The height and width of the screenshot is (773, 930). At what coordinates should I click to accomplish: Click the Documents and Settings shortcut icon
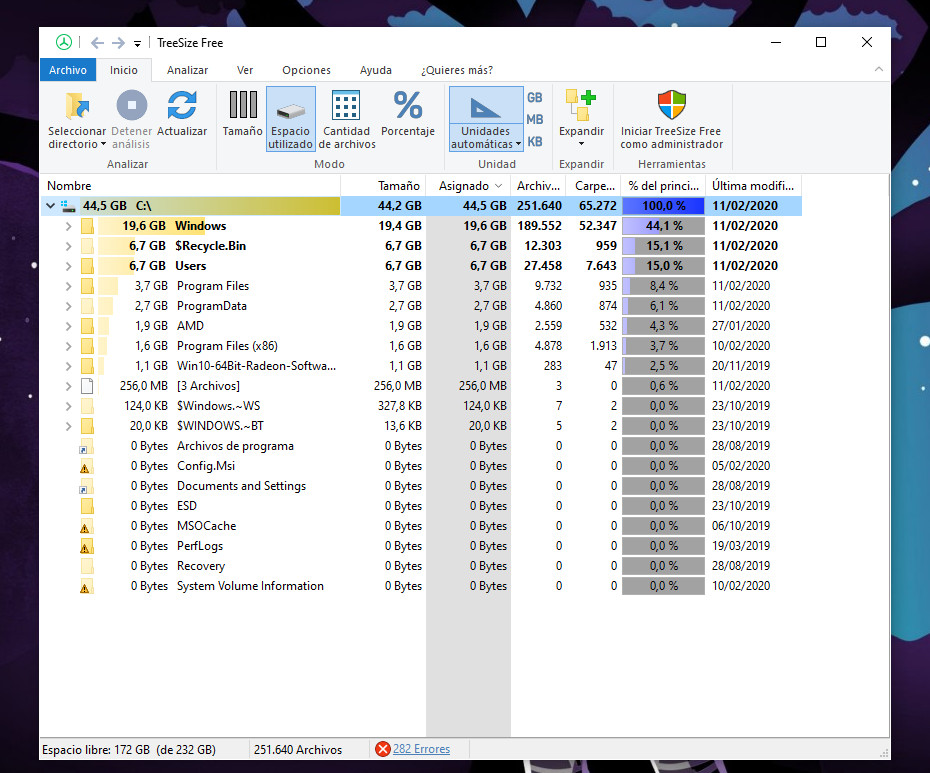click(x=86, y=486)
